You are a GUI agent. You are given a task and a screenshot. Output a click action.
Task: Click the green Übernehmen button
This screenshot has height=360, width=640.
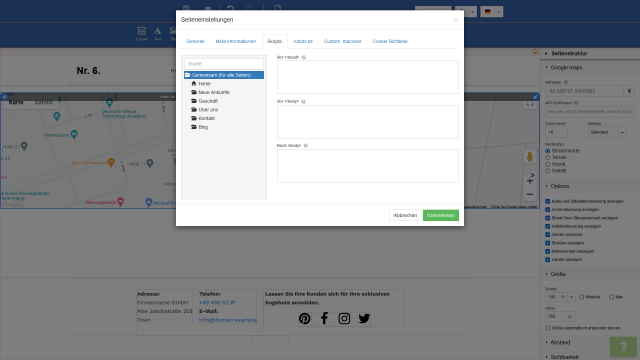pyautogui.click(x=441, y=215)
